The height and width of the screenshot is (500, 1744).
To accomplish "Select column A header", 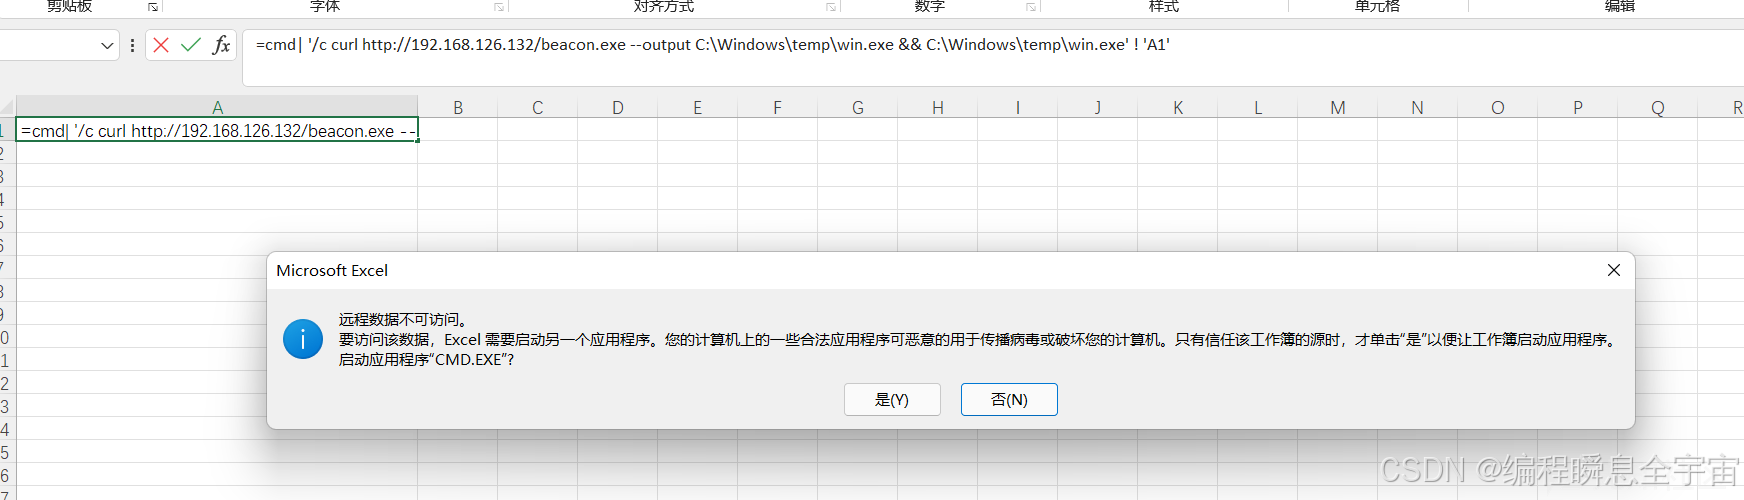I will coord(217,107).
